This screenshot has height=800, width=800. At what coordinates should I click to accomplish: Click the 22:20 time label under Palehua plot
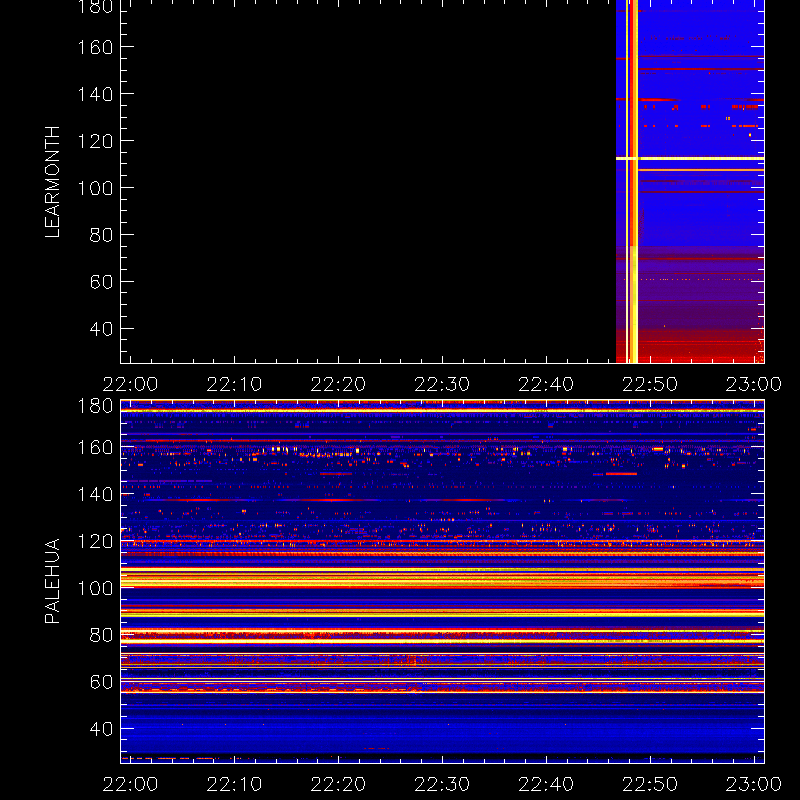[338, 784]
